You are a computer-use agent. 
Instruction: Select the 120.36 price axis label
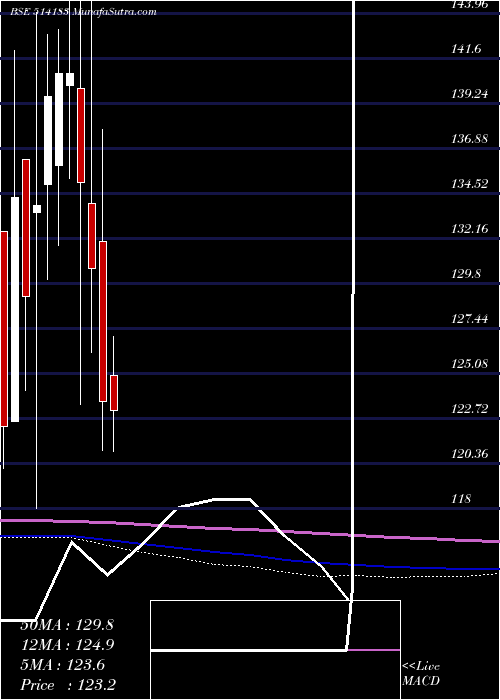tap(469, 454)
